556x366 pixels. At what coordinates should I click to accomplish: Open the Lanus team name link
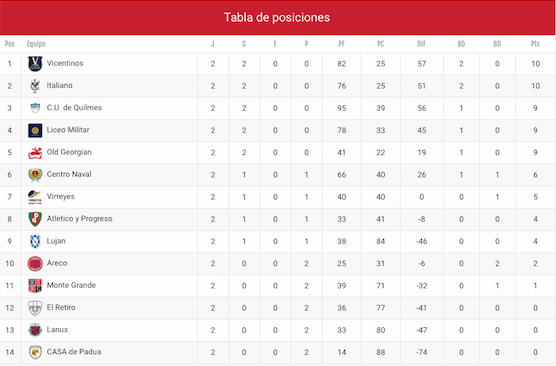pos(57,330)
